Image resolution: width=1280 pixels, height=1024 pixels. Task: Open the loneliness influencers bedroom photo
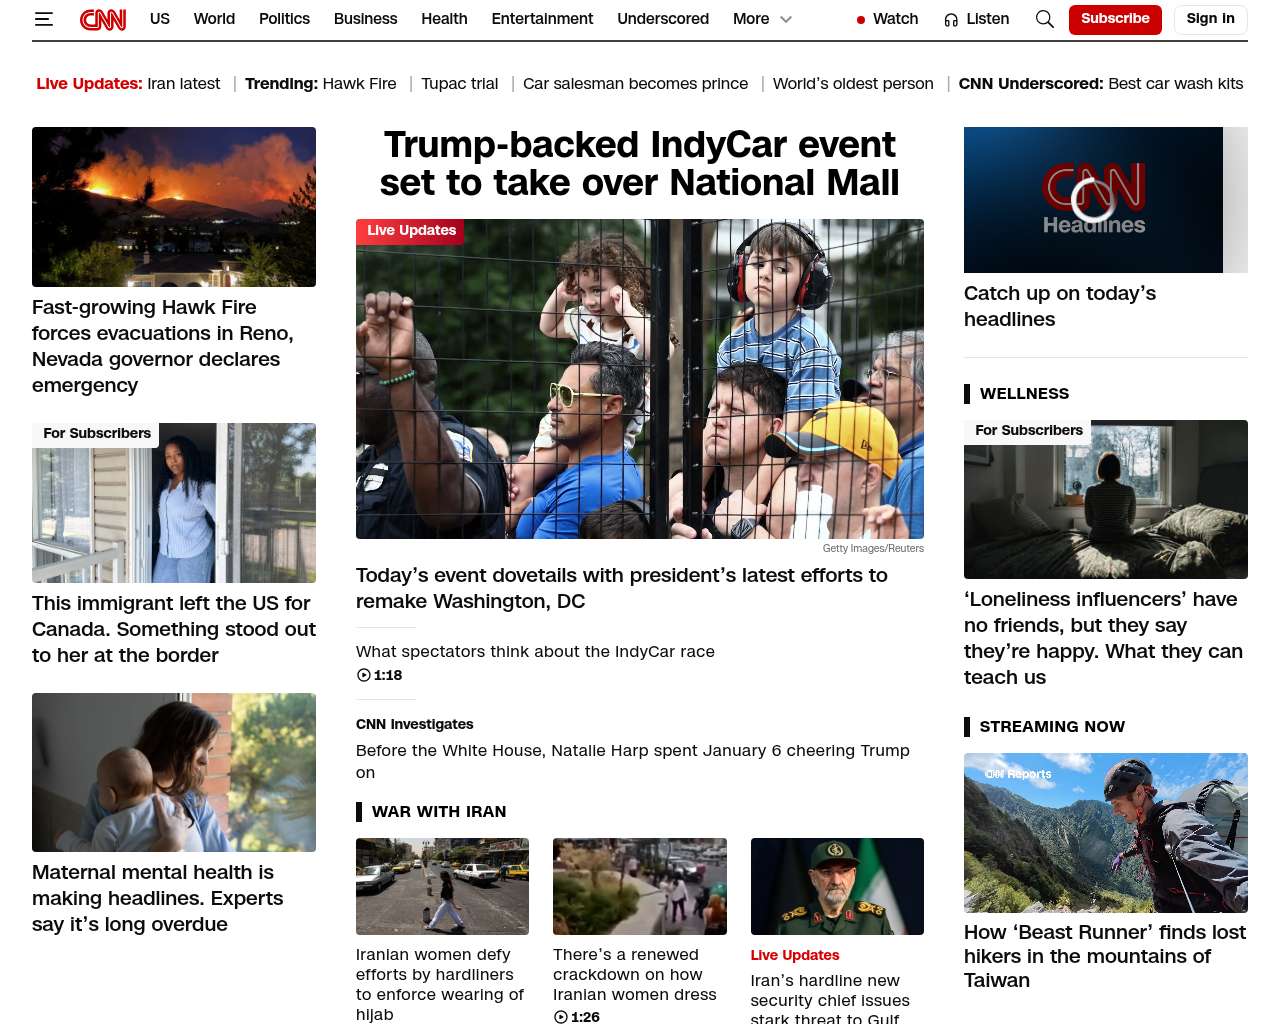[x=1106, y=499]
